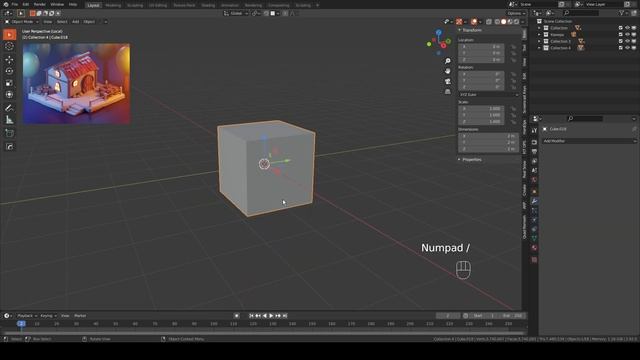Open the Playback dropdown in timeline
The image size is (640, 360).
(x=27, y=316)
